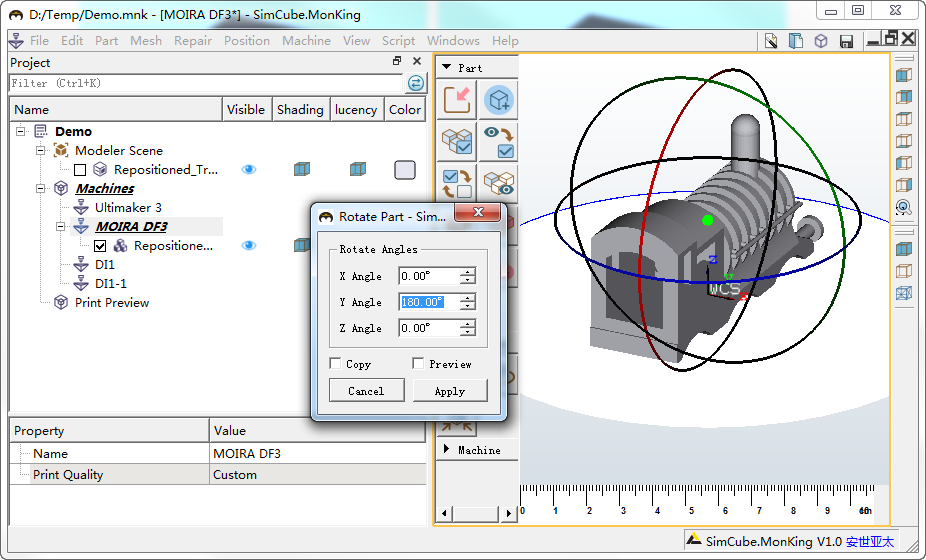Click the Y Angle input field

tap(429, 302)
